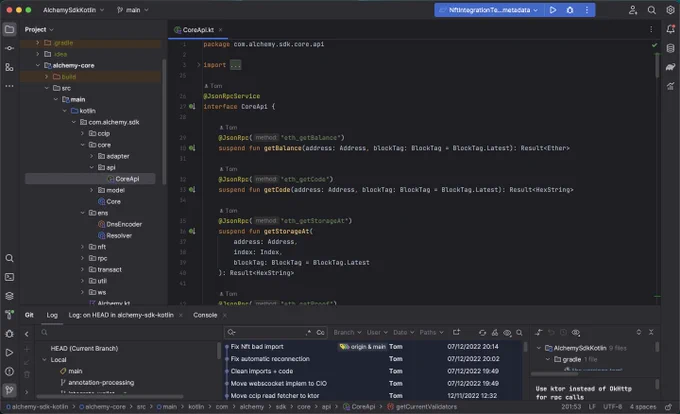Toggle preview diff eye in commit details

point(575,333)
